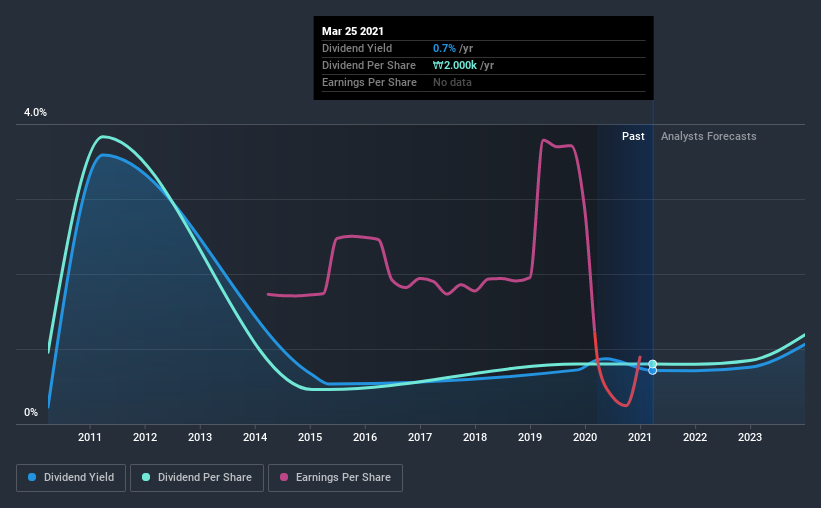Click the teal data point marker at Mar 2021
The width and height of the screenshot is (821, 508).
[652, 364]
